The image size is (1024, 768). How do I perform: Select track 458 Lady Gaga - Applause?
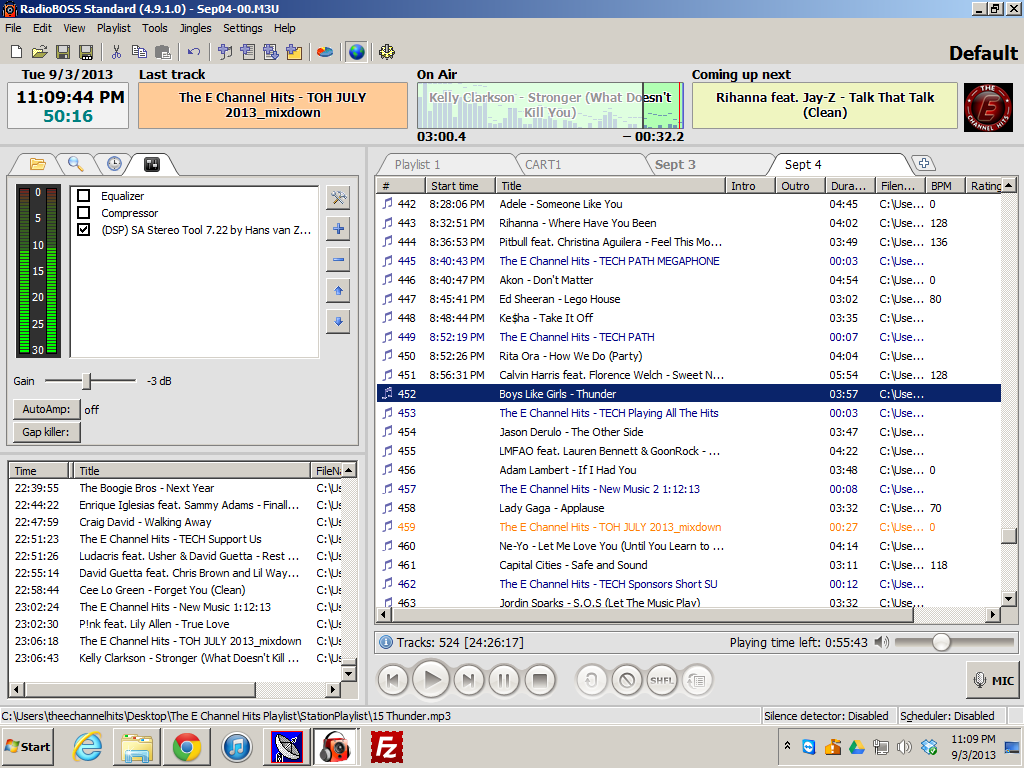689,508
